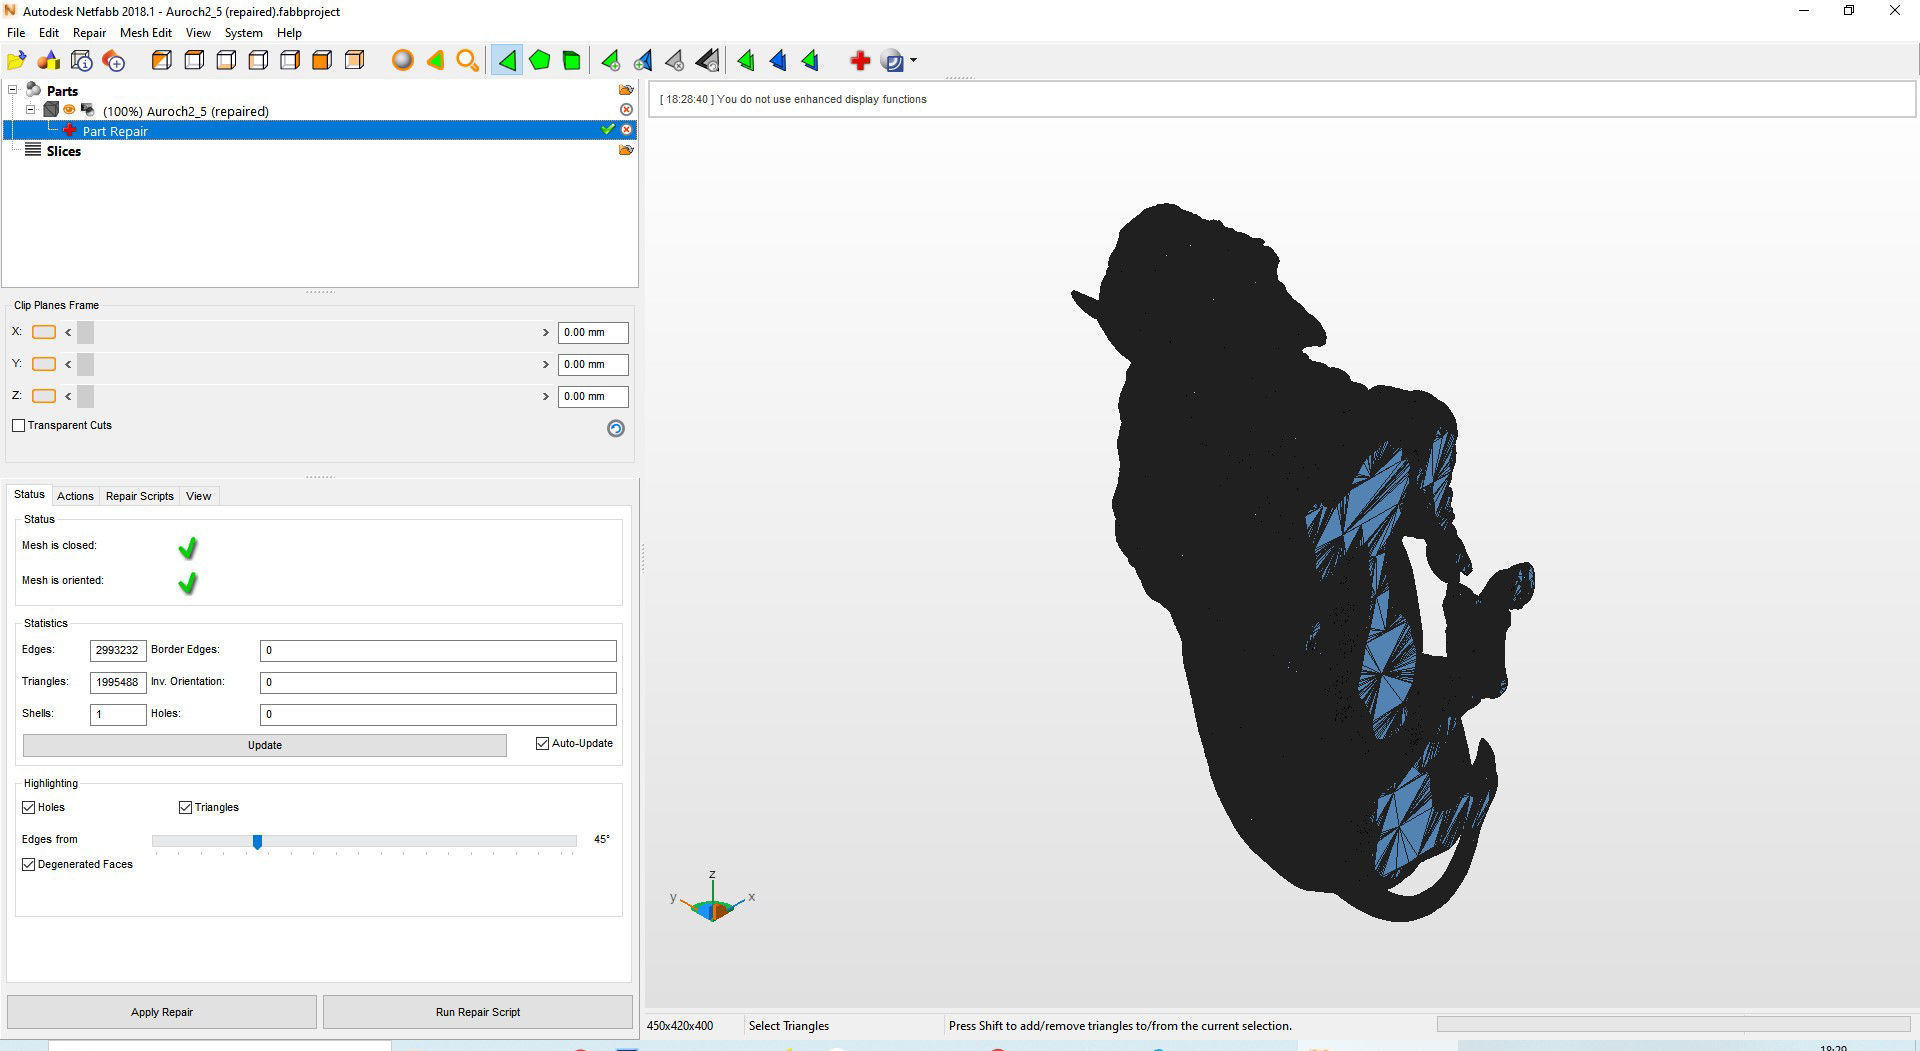Open the System menu

tap(244, 33)
